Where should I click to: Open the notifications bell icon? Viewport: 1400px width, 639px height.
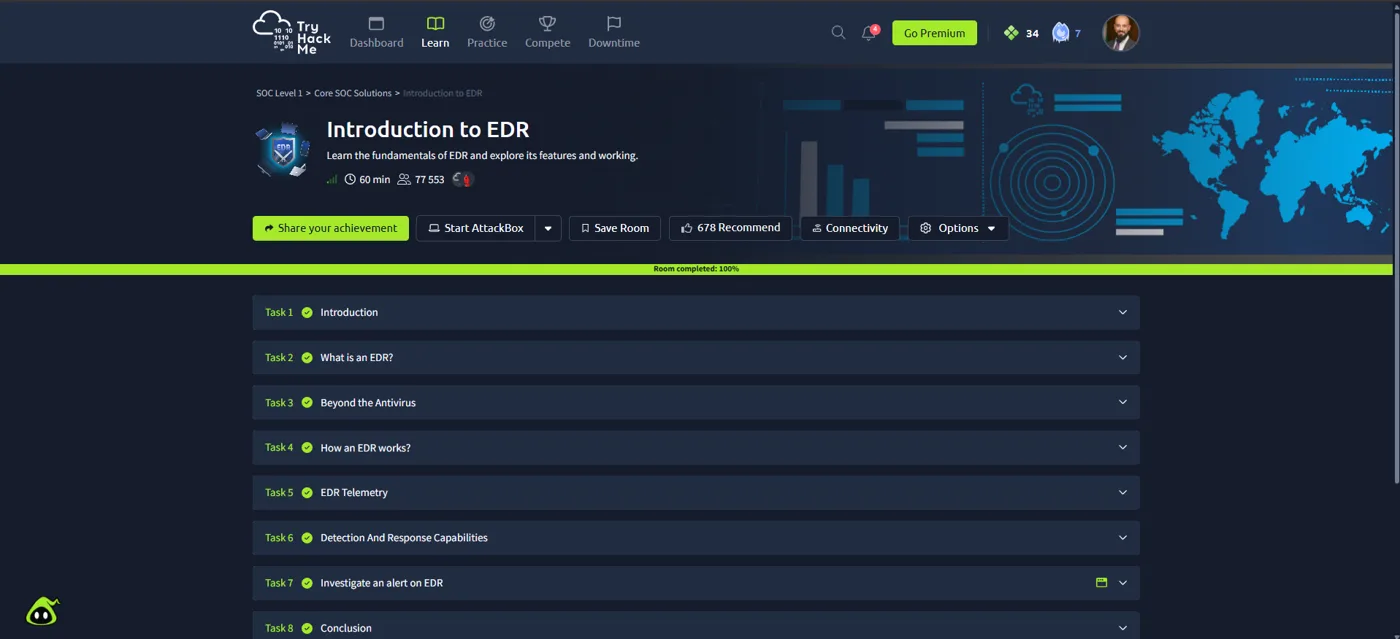869,33
